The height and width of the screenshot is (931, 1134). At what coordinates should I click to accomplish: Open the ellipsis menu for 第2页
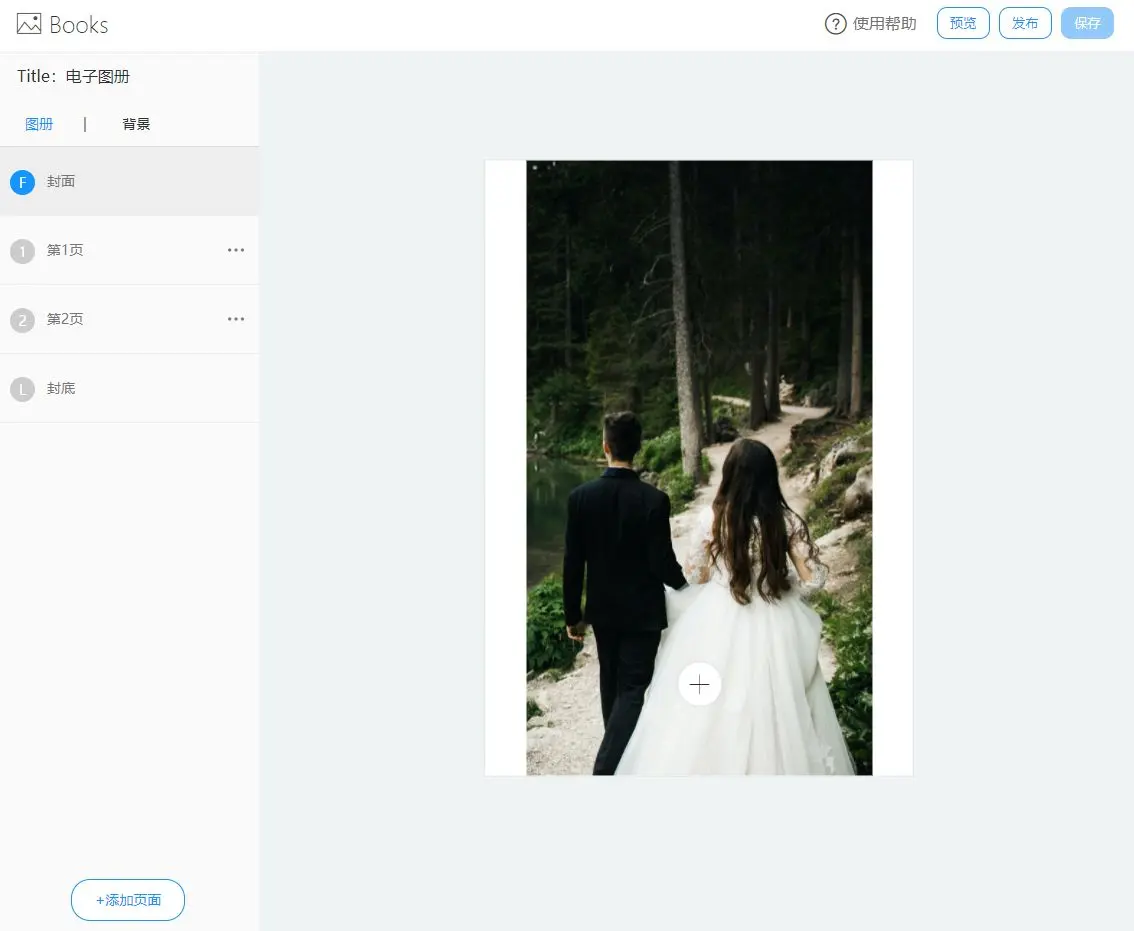pyautogui.click(x=236, y=319)
